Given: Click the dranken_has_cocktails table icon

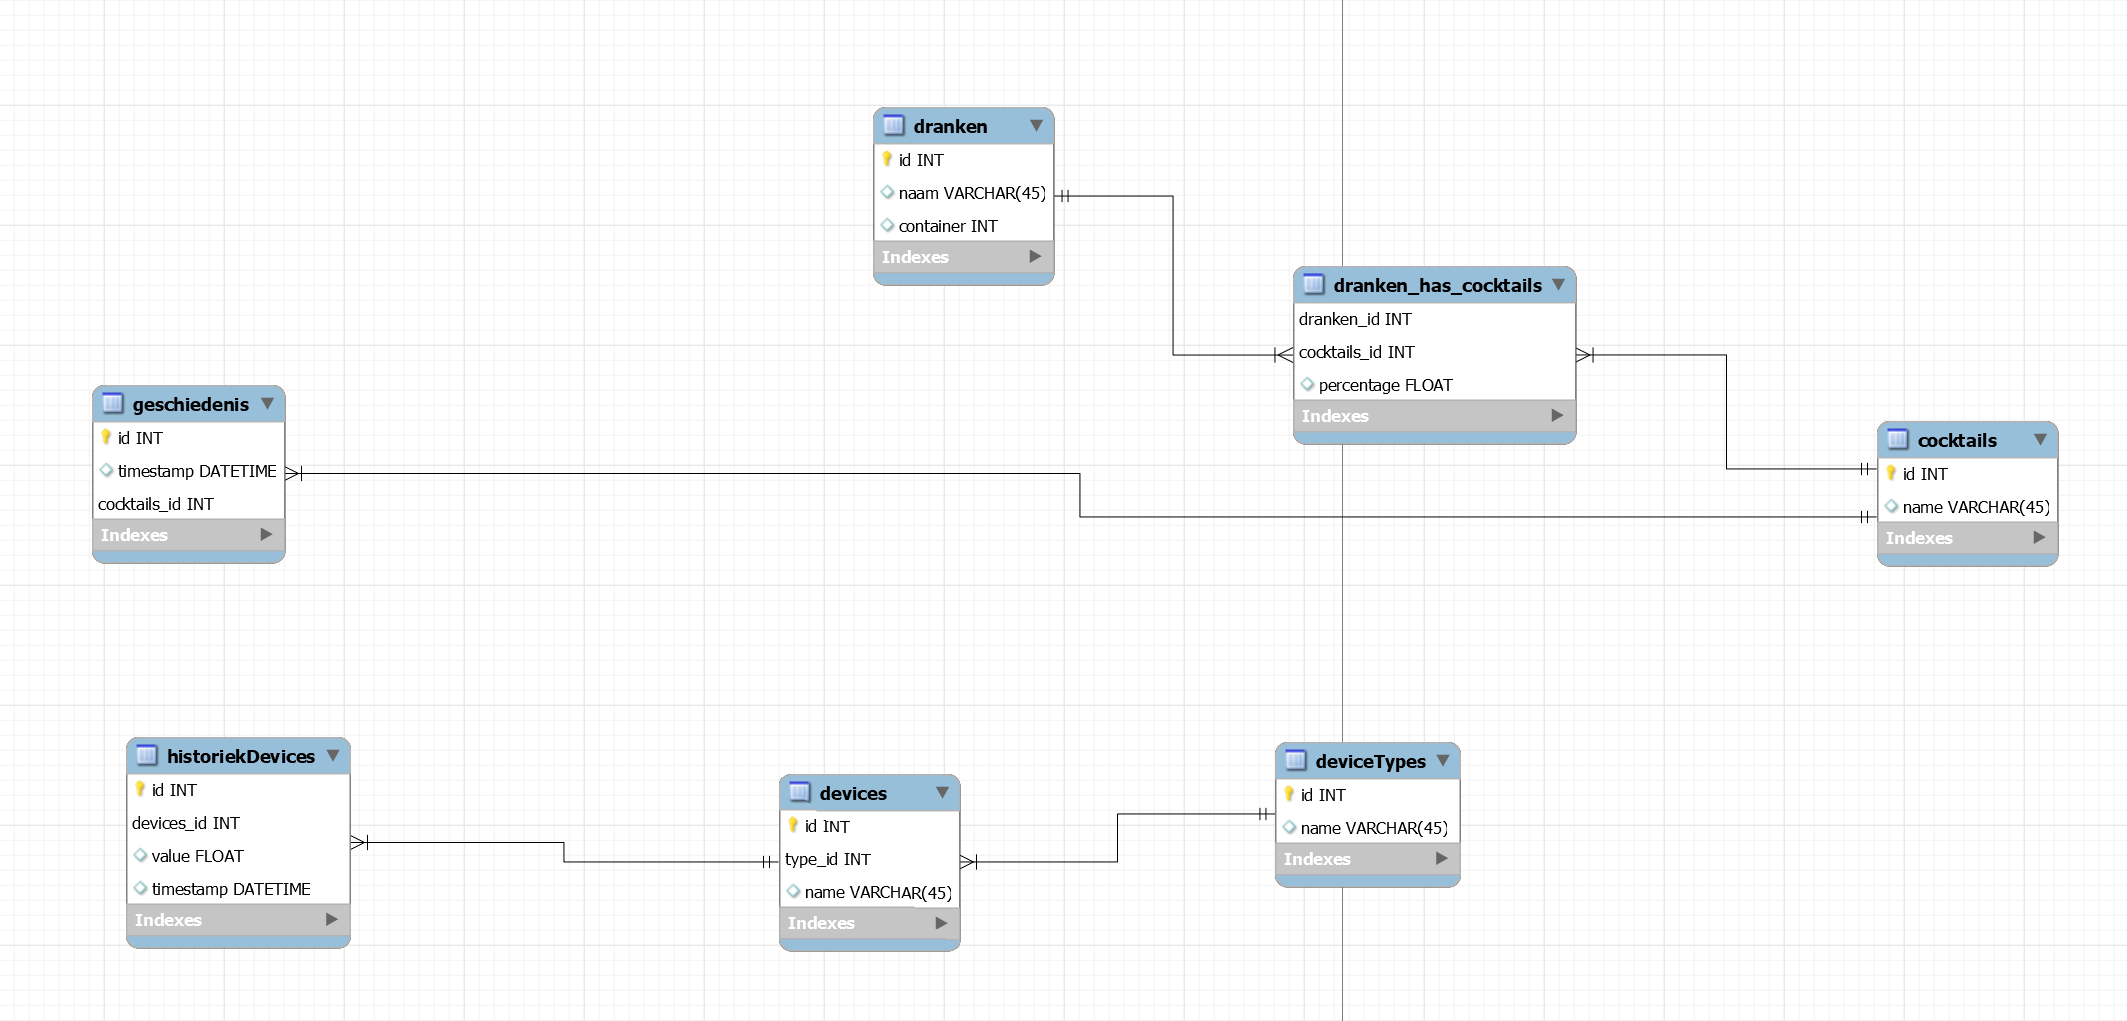Looking at the screenshot, I should pos(1313,285).
